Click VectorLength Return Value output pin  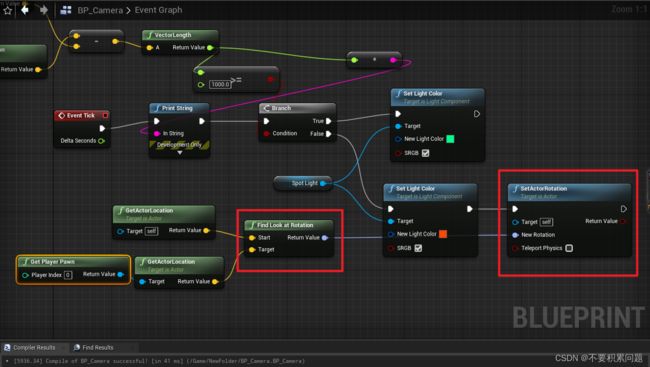click(210, 48)
